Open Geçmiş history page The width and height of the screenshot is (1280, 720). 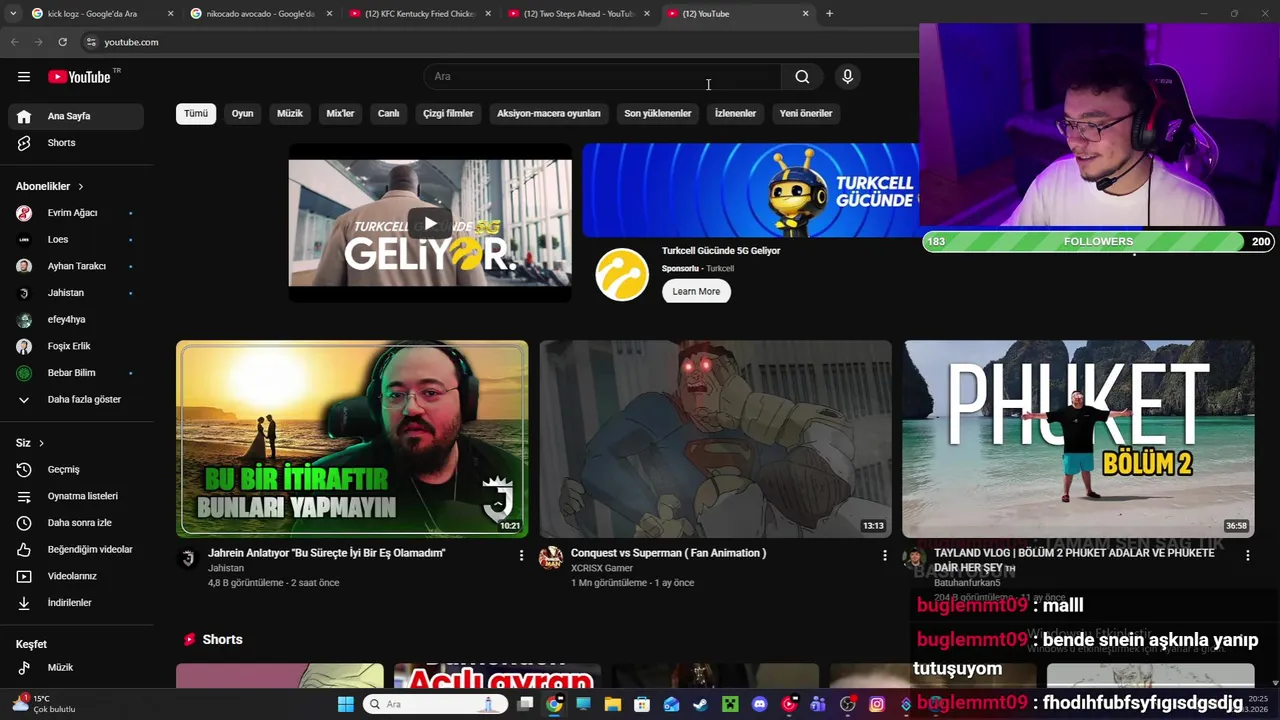tap(76, 470)
